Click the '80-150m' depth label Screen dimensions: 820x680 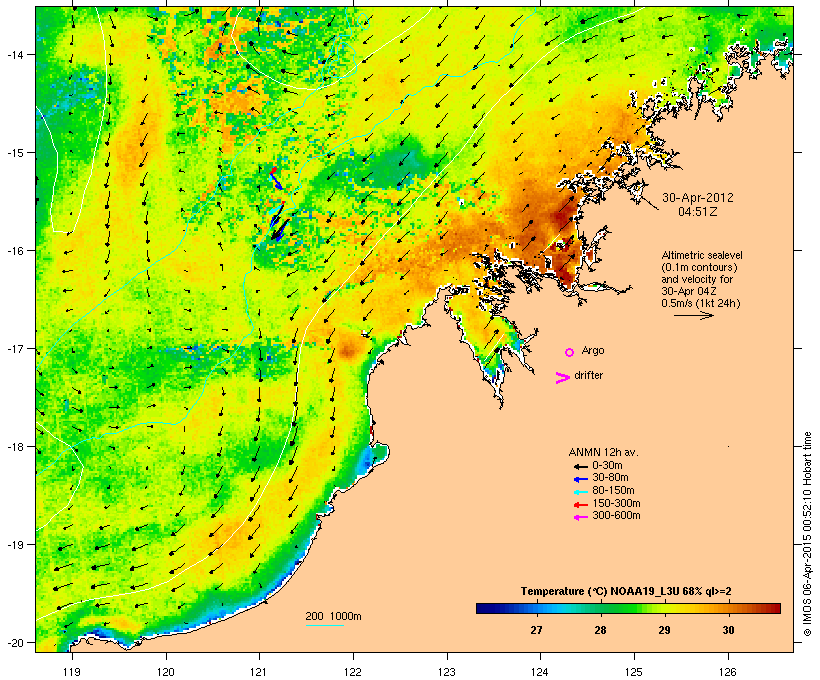613,491
